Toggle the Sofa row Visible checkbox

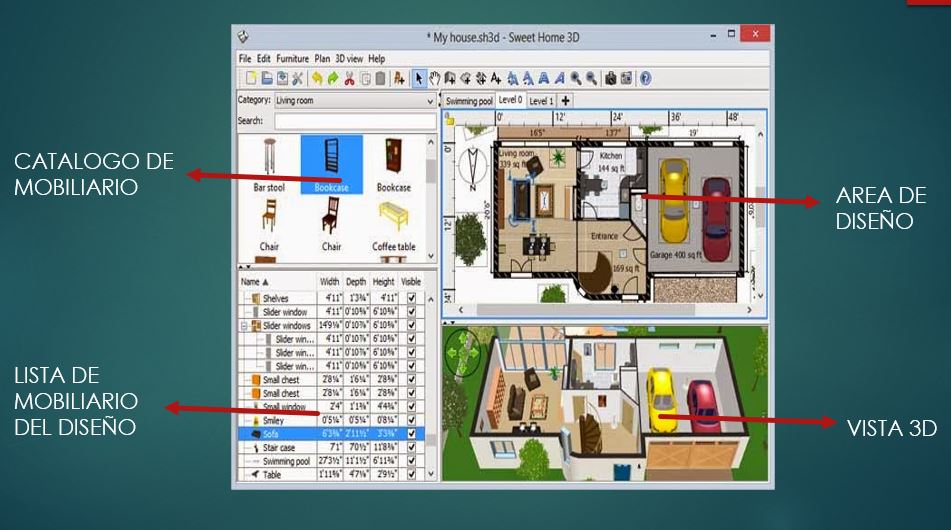tap(412, 434)
